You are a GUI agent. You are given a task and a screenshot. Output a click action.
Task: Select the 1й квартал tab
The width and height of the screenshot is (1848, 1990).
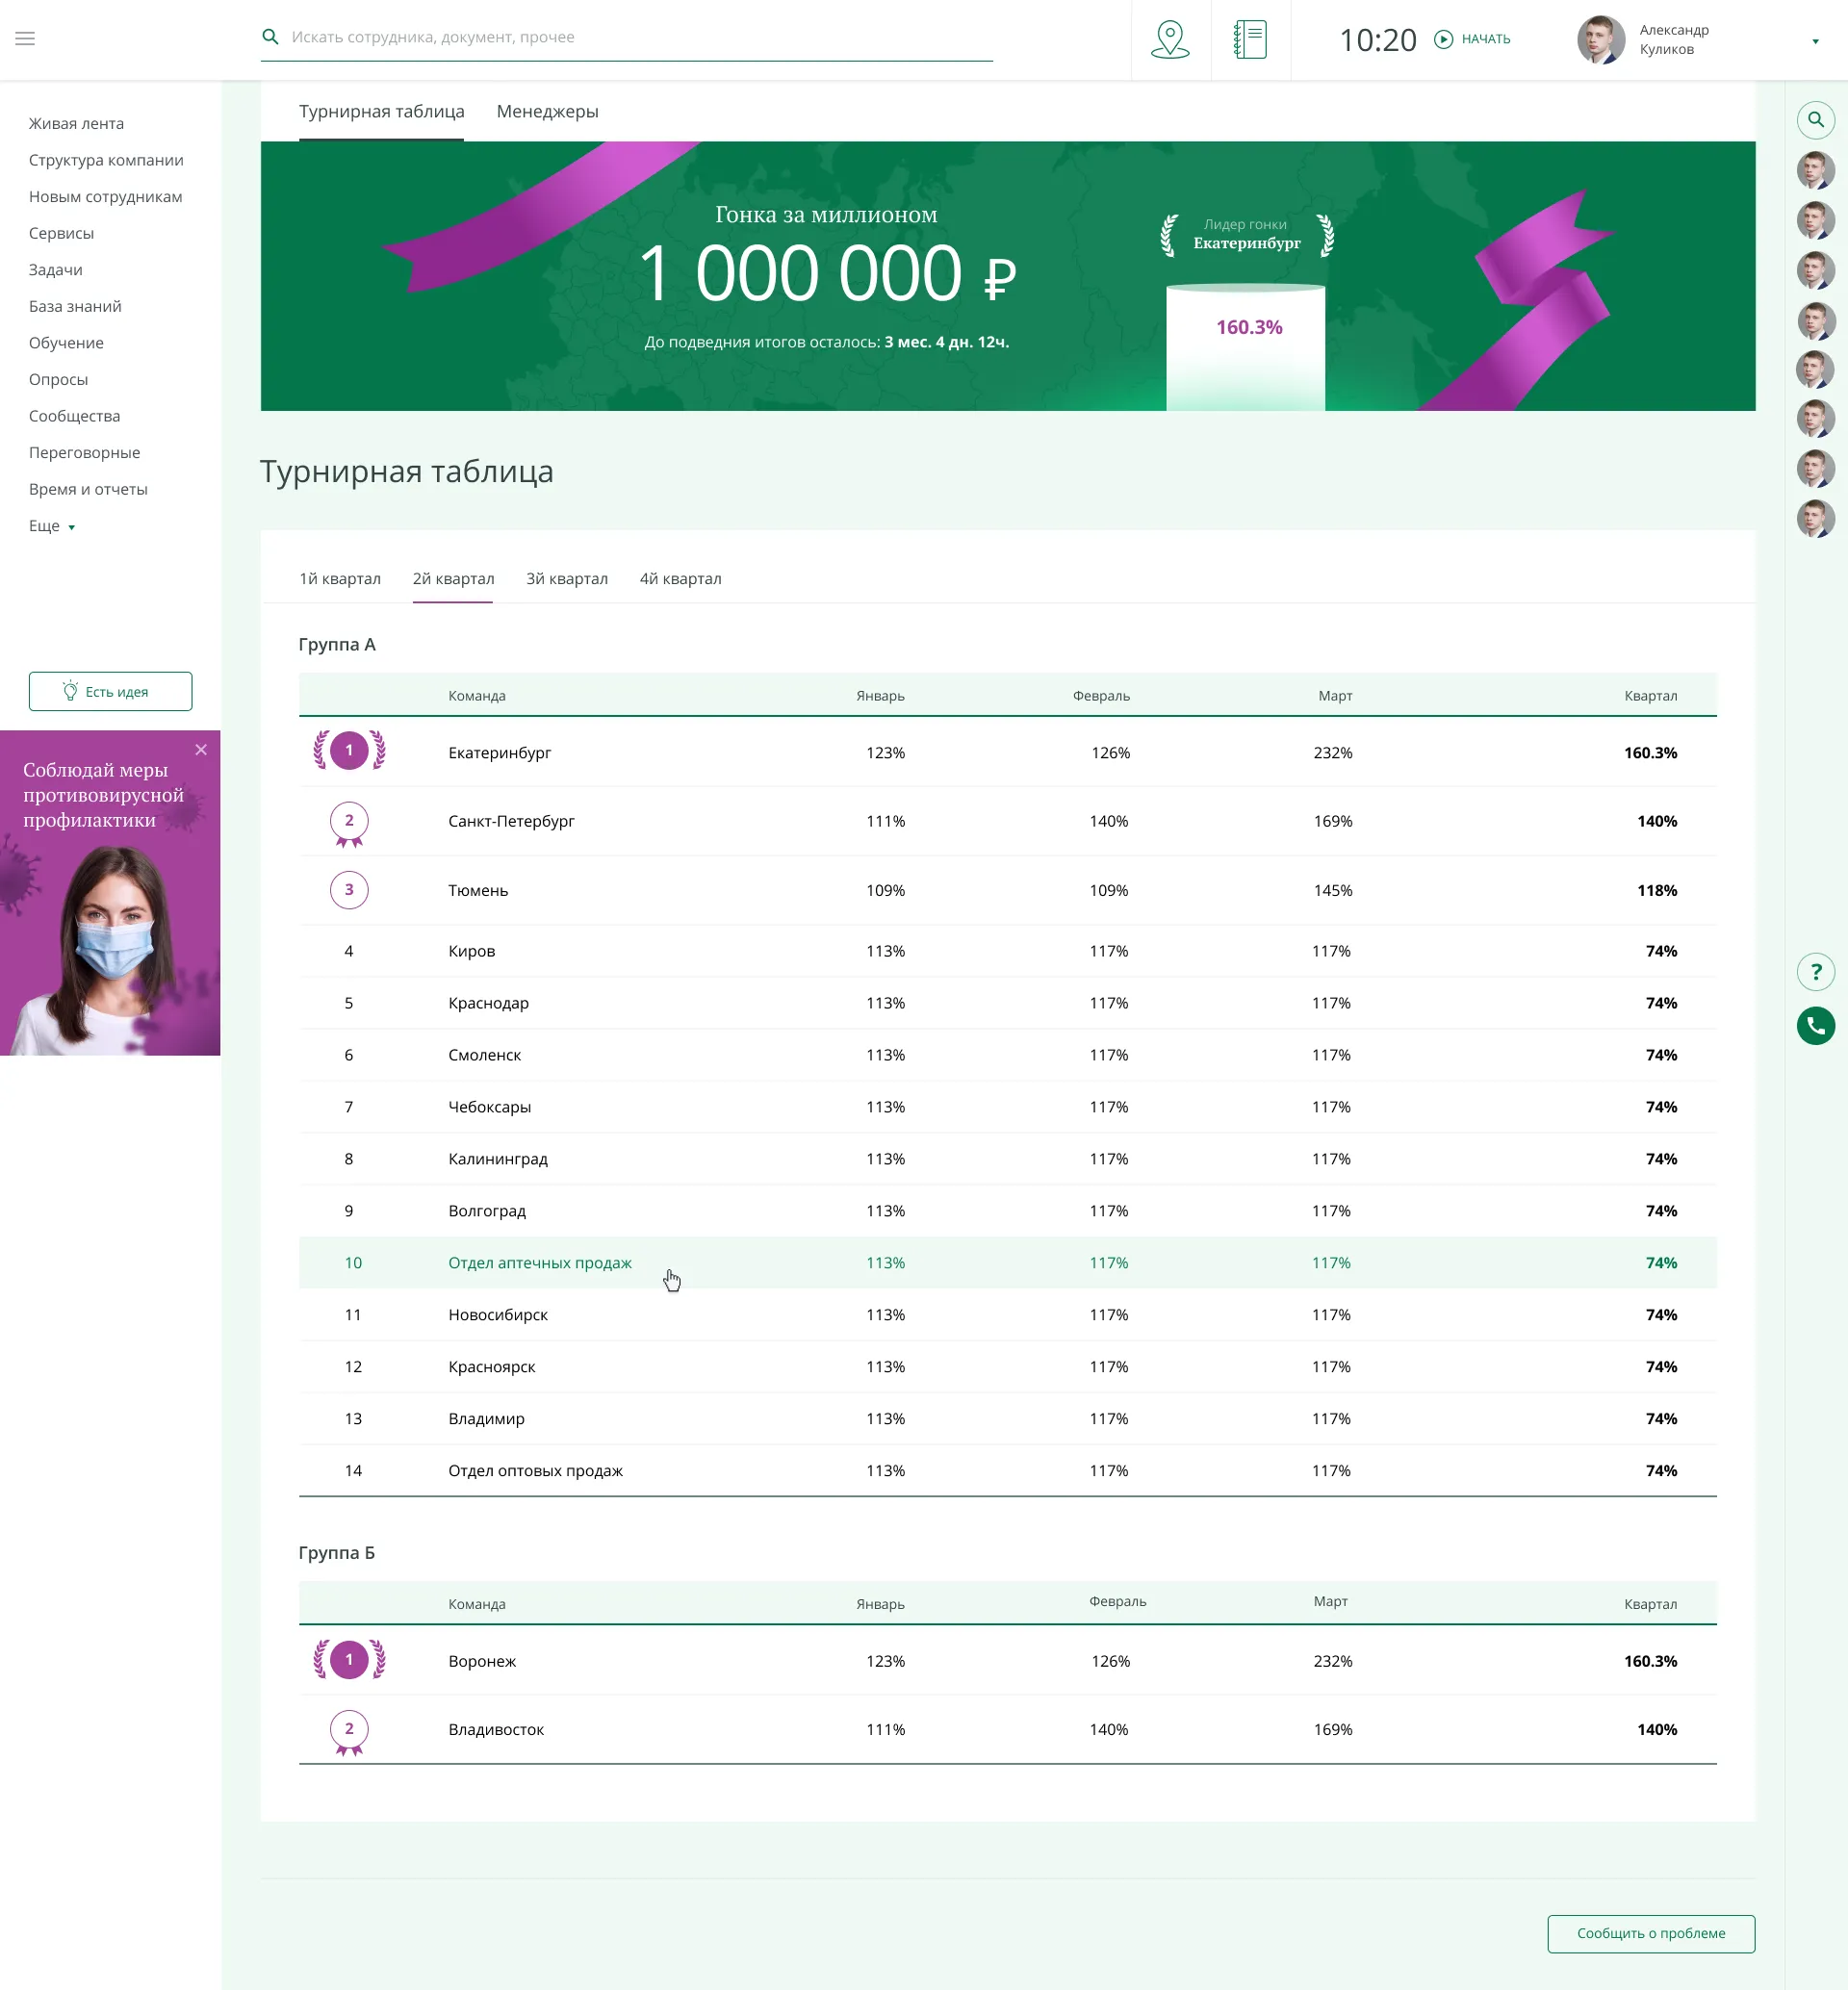(x=340, y=579)
